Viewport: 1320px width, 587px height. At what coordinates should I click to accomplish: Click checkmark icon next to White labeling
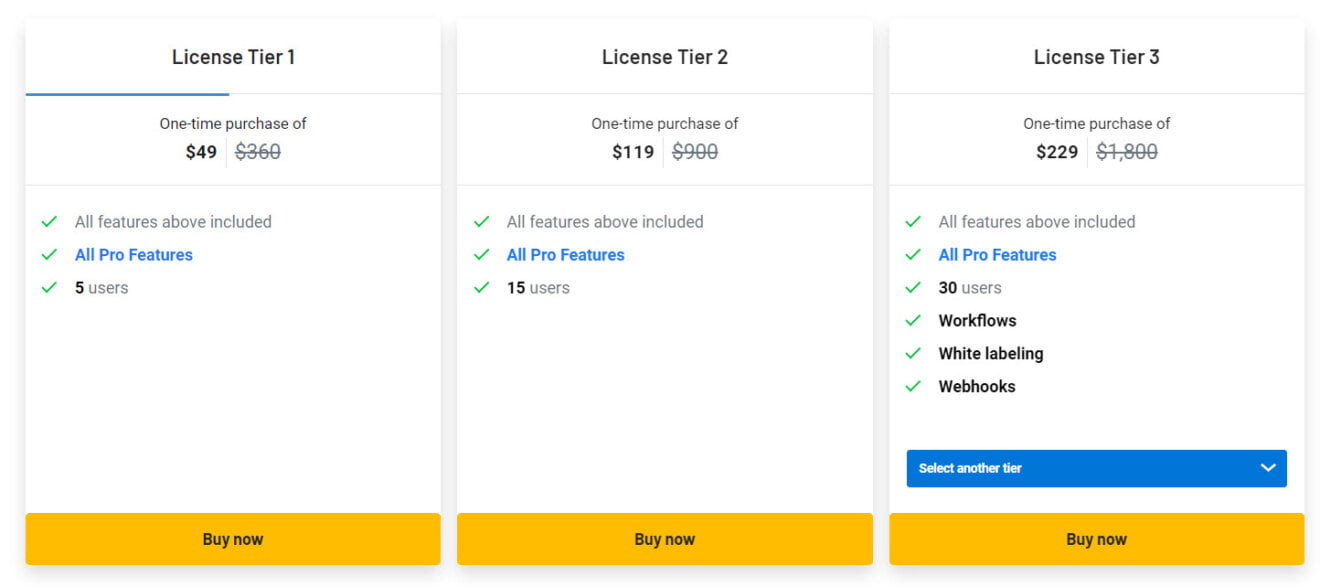(913, 354)
